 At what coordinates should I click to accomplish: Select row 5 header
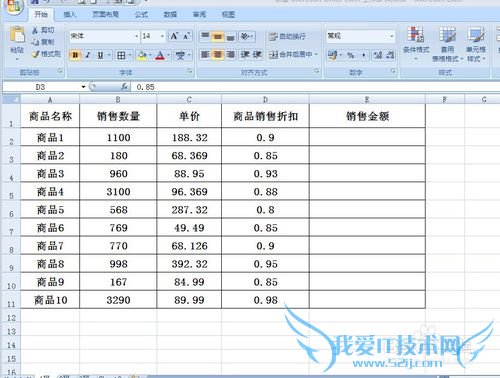11,192
